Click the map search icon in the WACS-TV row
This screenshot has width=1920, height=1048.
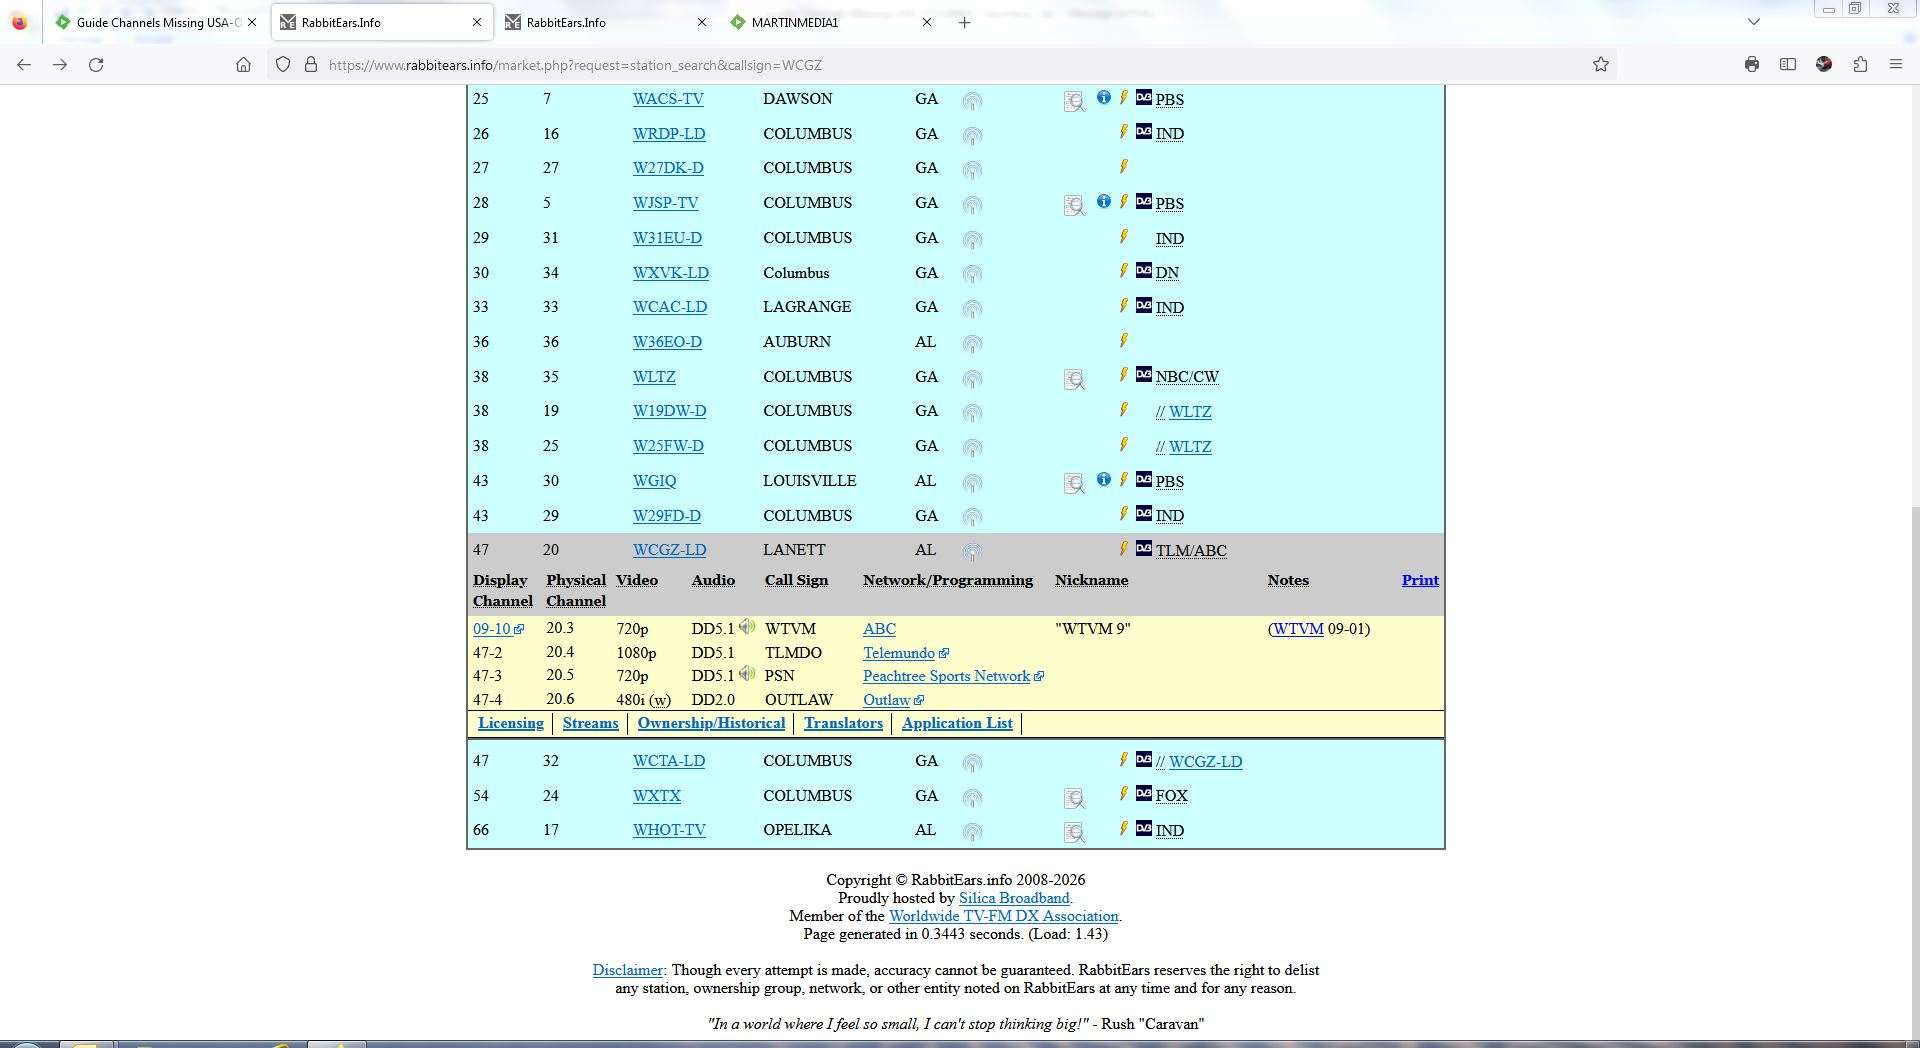(x=1074, y=101)
